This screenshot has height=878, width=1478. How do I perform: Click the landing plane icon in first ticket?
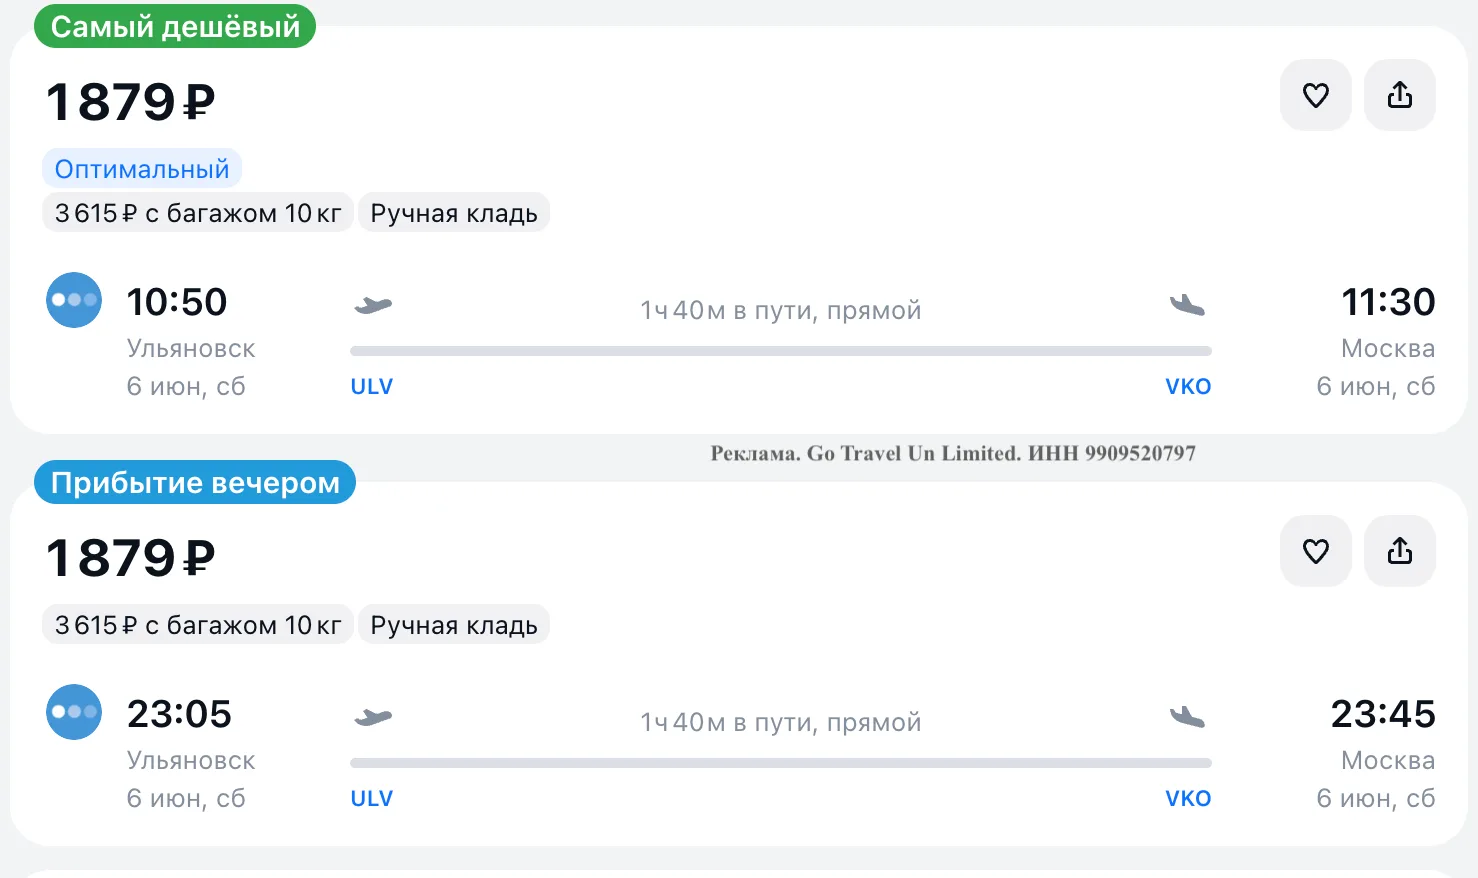coord(1188,305)
